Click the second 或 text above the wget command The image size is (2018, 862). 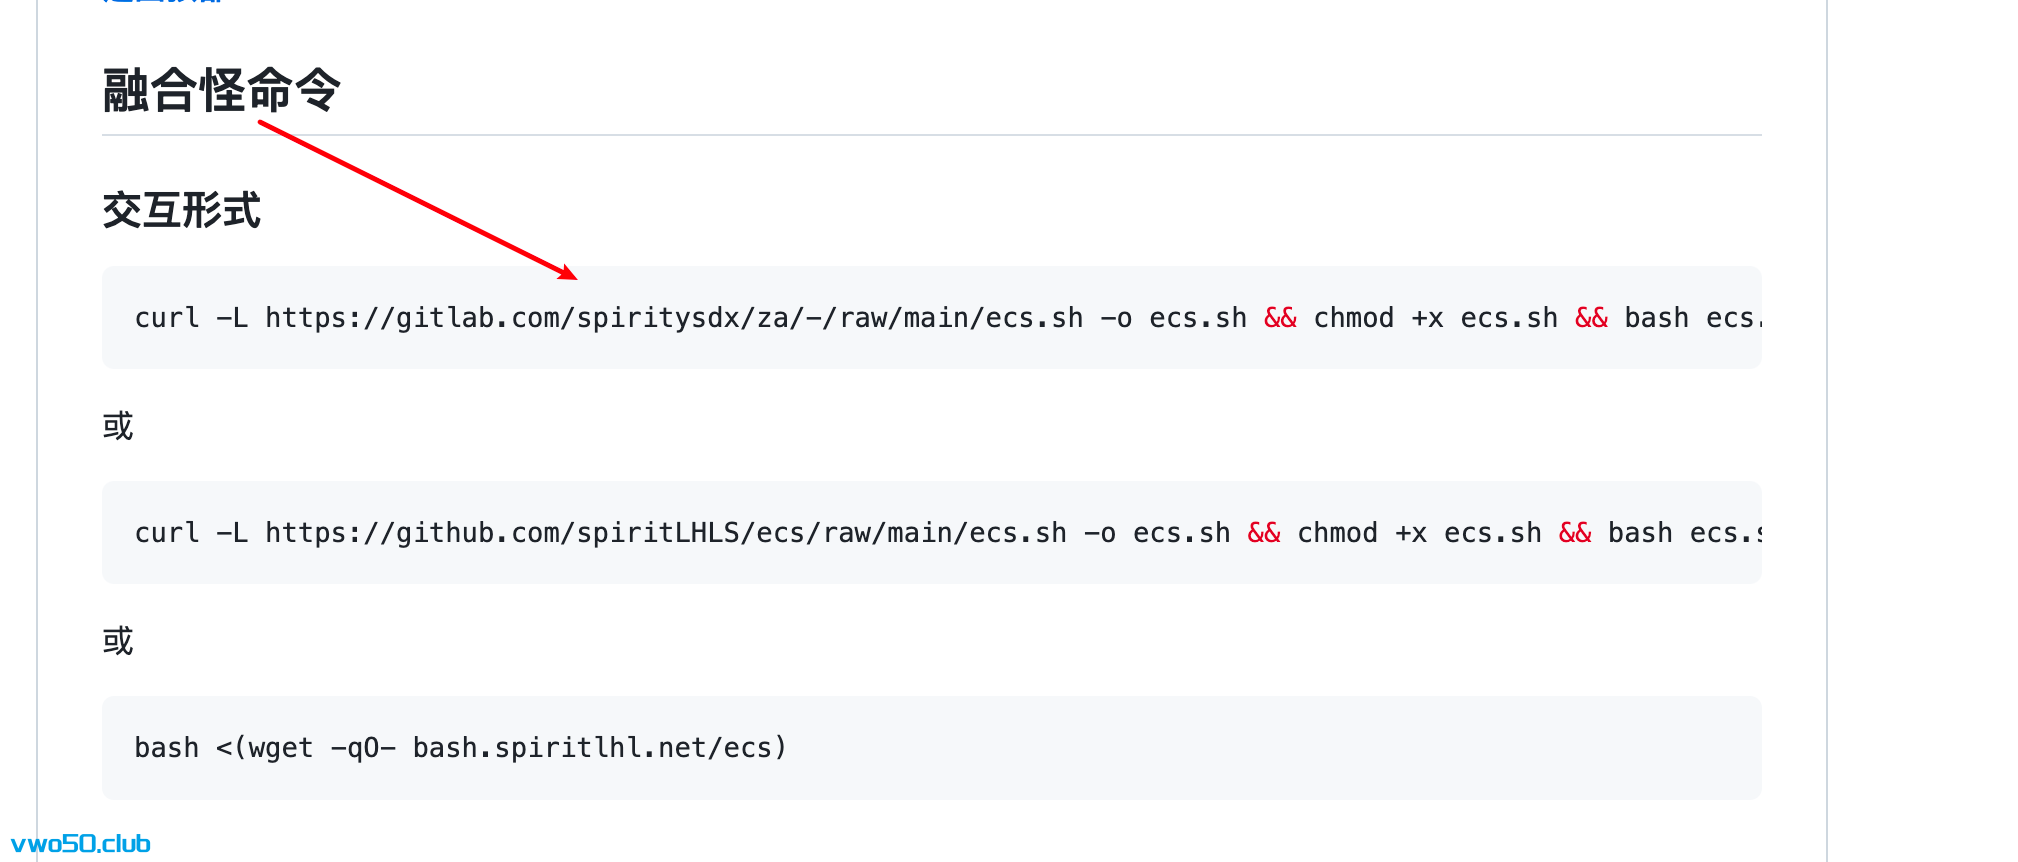point(118,641)
